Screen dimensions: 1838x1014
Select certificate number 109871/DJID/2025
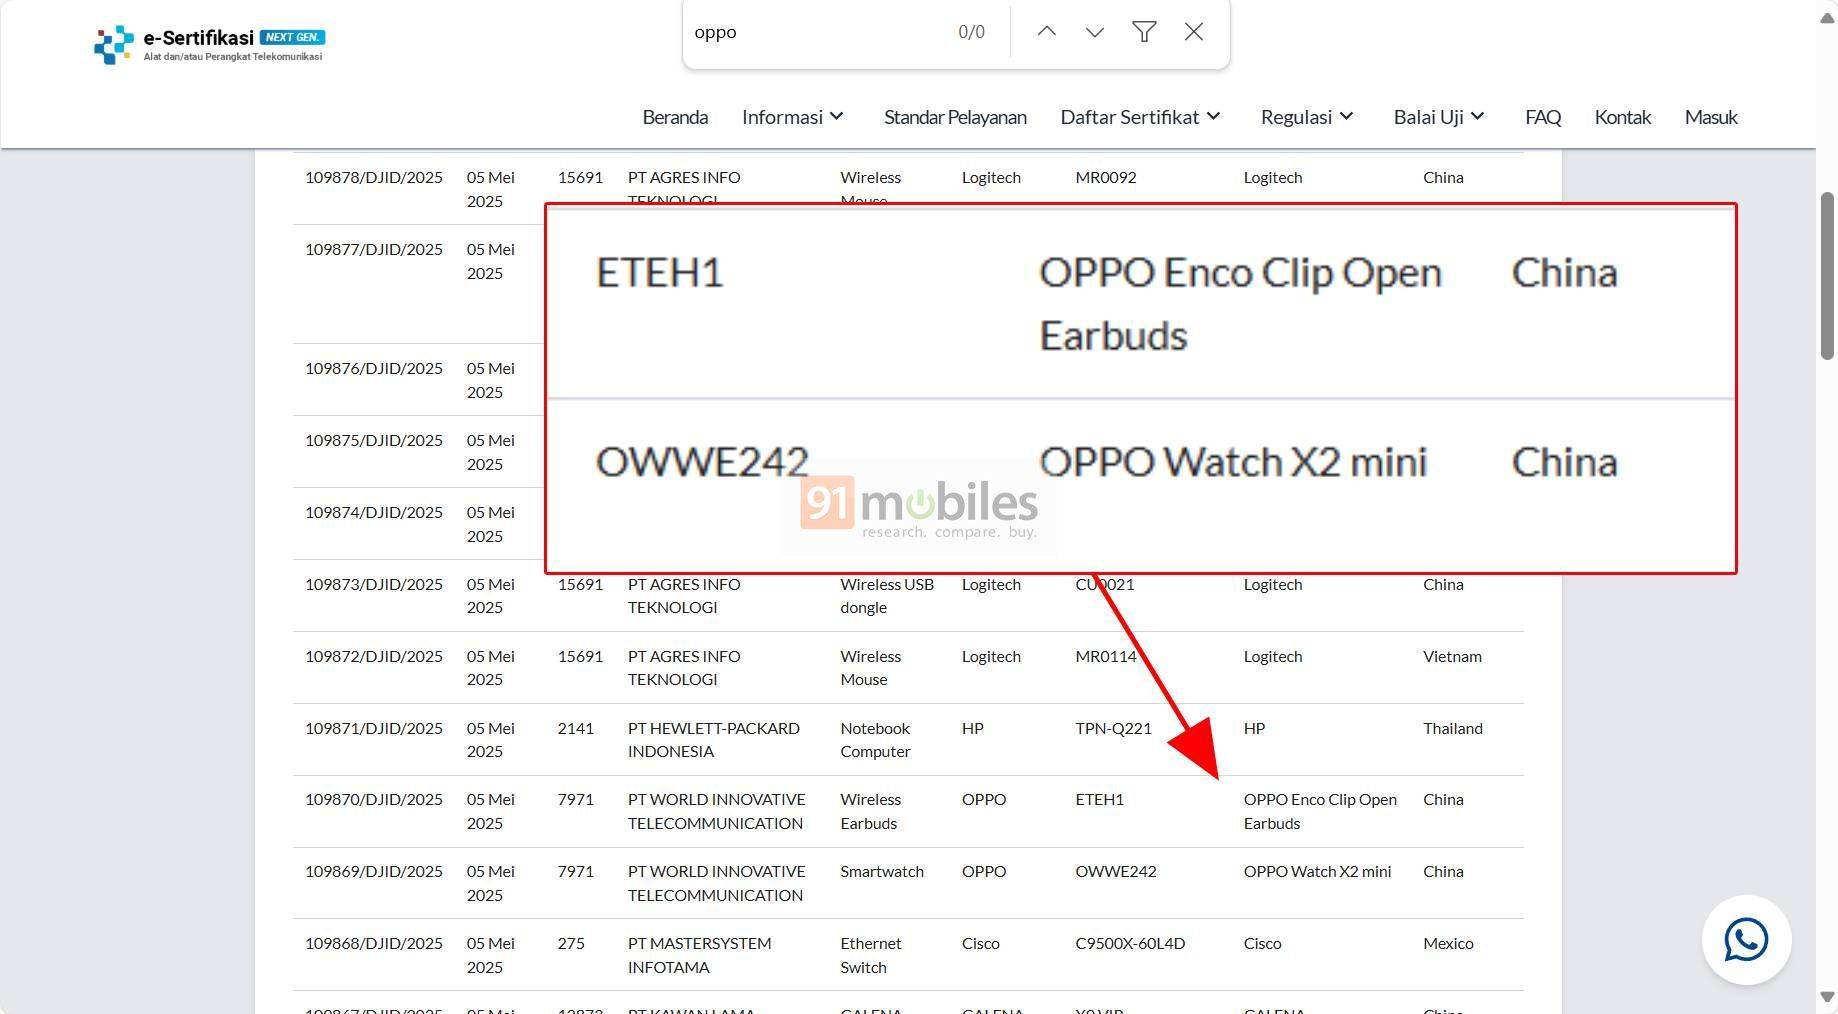click(374, 729)
